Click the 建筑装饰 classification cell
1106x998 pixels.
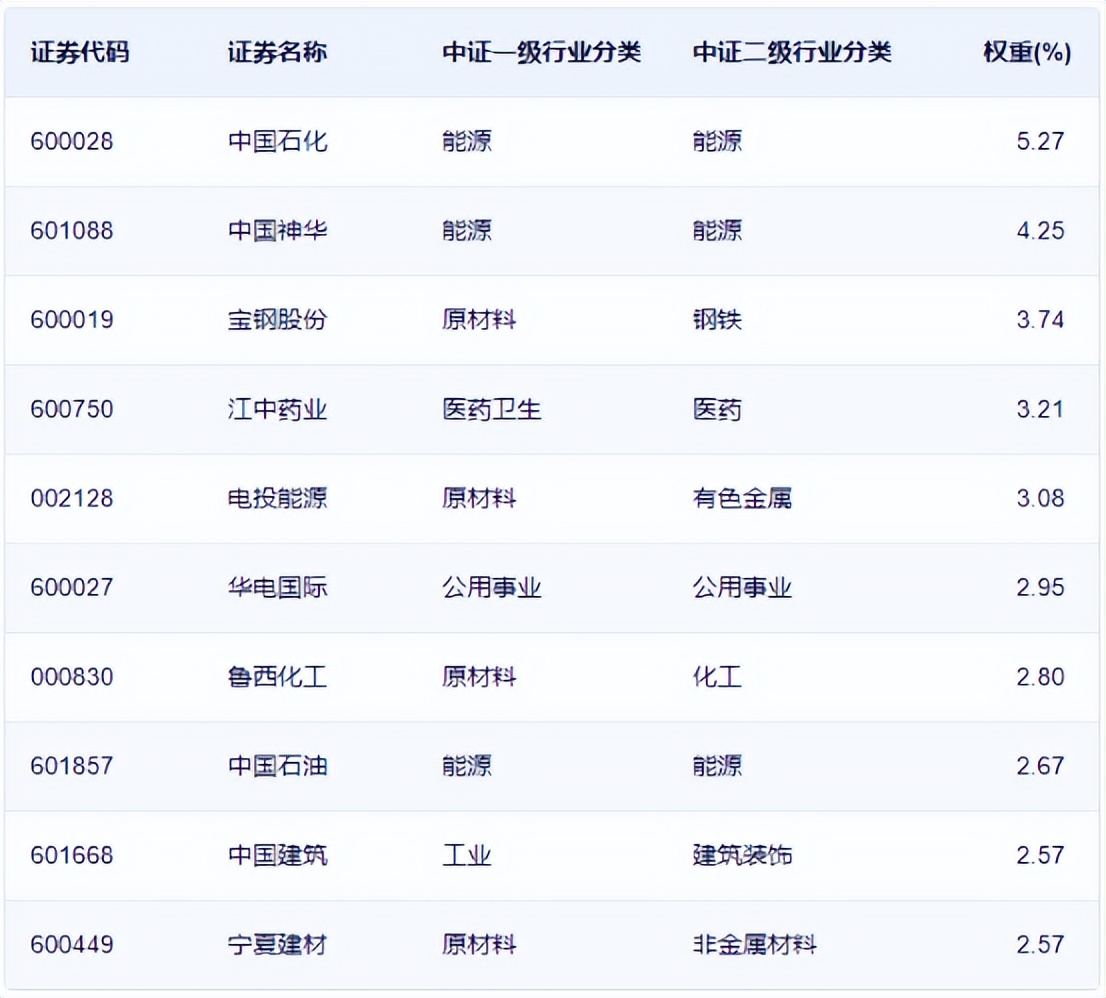click(x=742, y=855)
